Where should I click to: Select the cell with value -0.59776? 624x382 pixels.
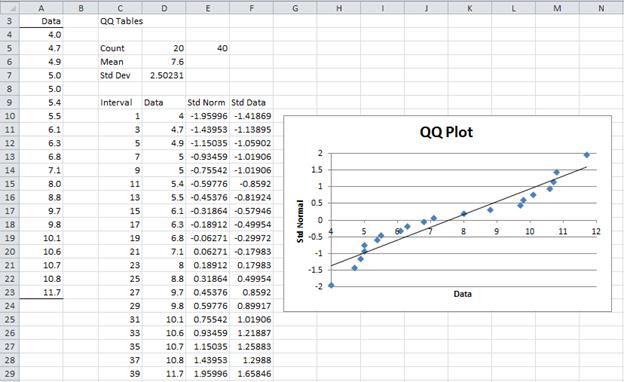click(208, 184)
